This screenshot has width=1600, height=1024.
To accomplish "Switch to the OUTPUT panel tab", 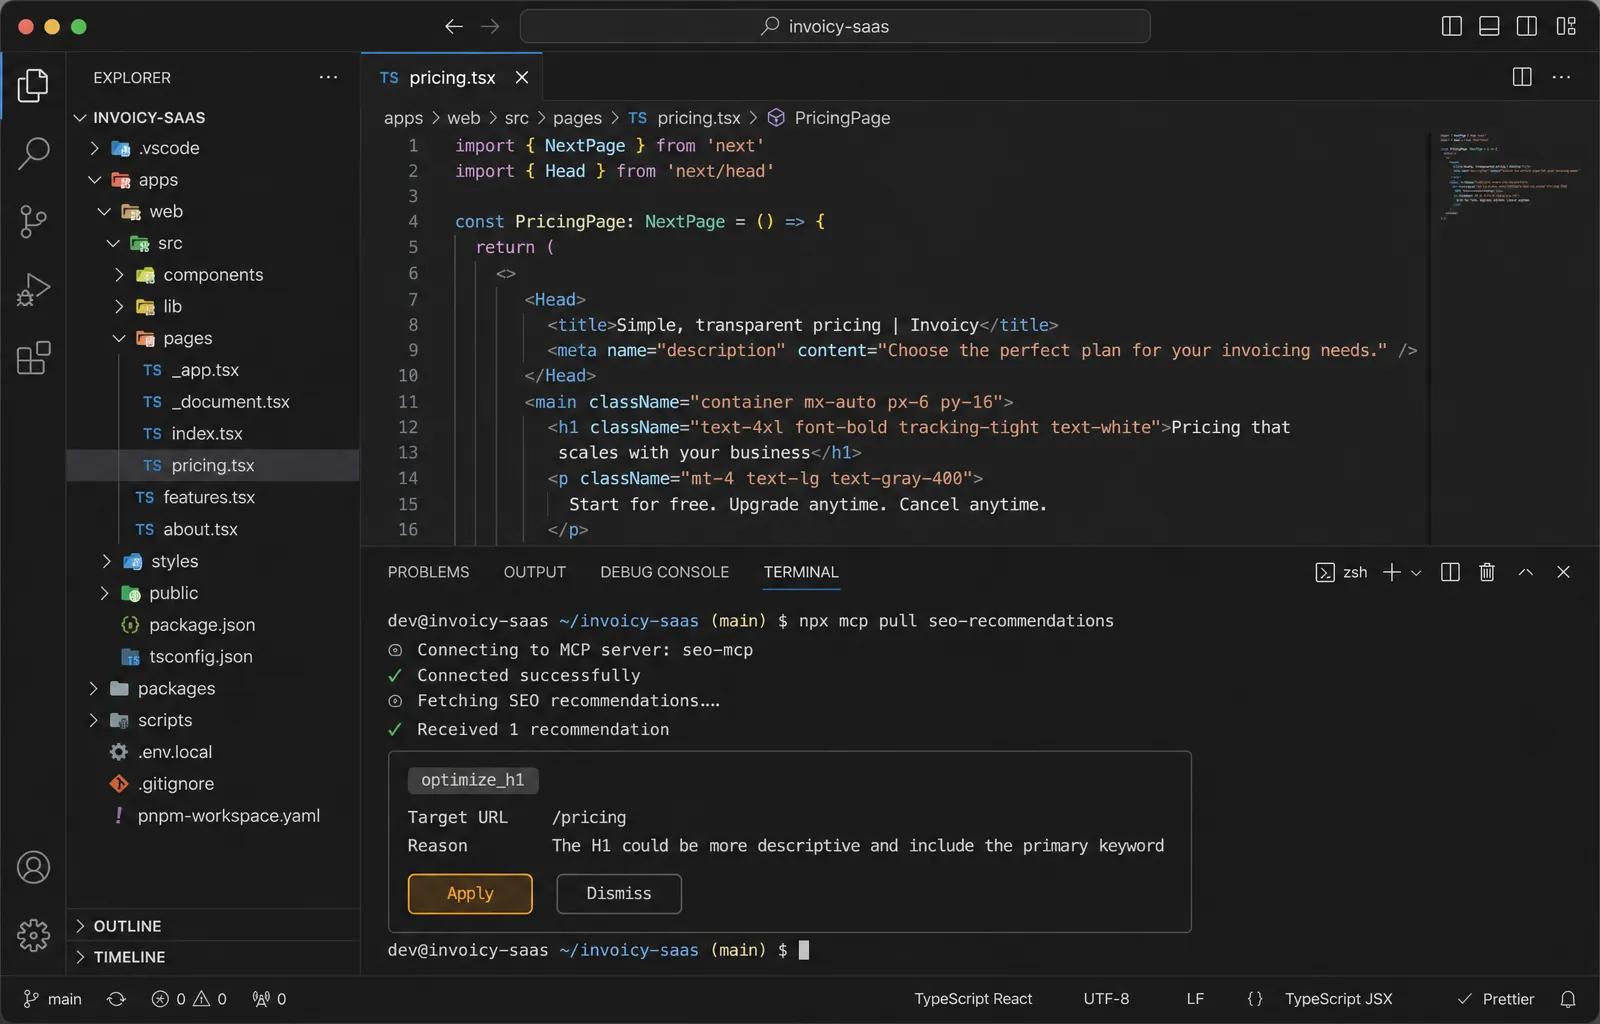I will point(535,572).
